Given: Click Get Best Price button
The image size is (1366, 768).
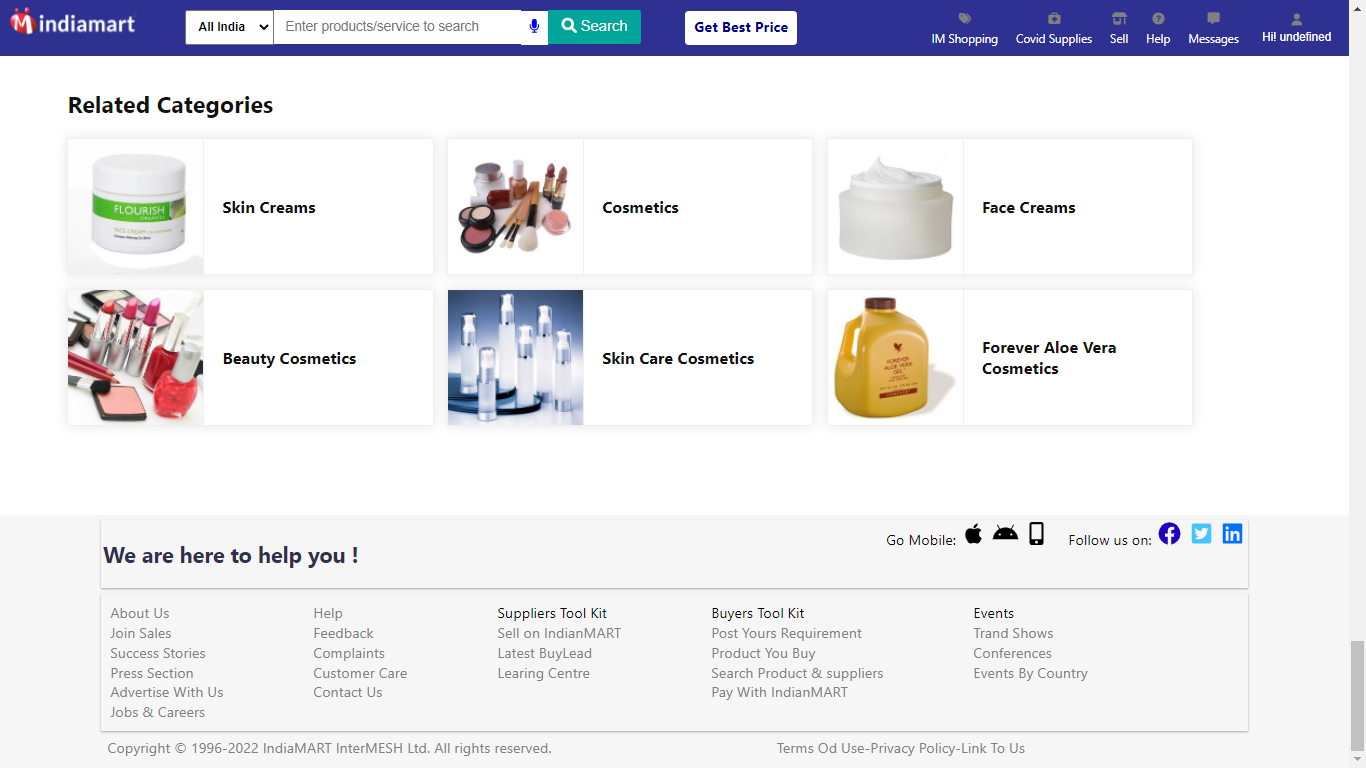Looking at the screenshot, I should [740, 28].
